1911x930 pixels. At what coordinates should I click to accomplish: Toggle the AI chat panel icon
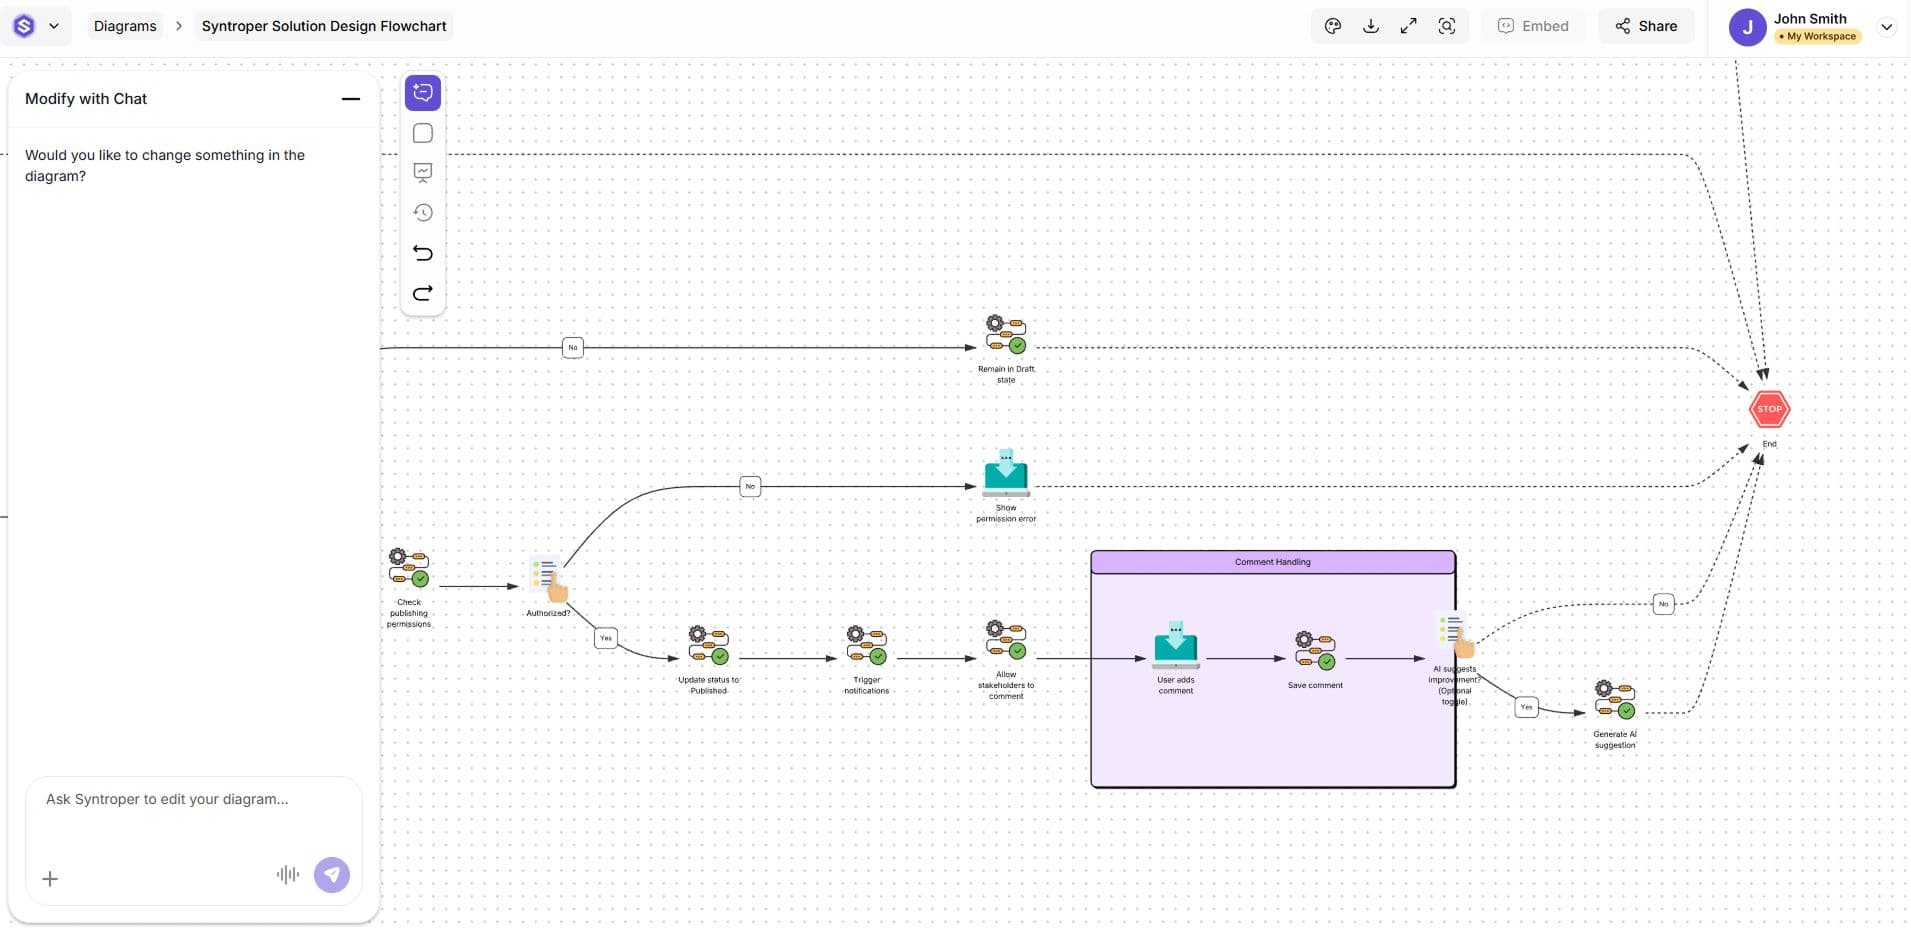[x=423, y=93]
